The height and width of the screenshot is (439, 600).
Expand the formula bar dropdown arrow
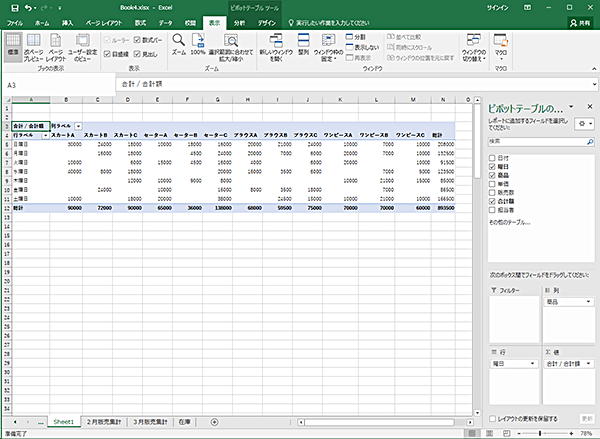[x=594, y=84]
